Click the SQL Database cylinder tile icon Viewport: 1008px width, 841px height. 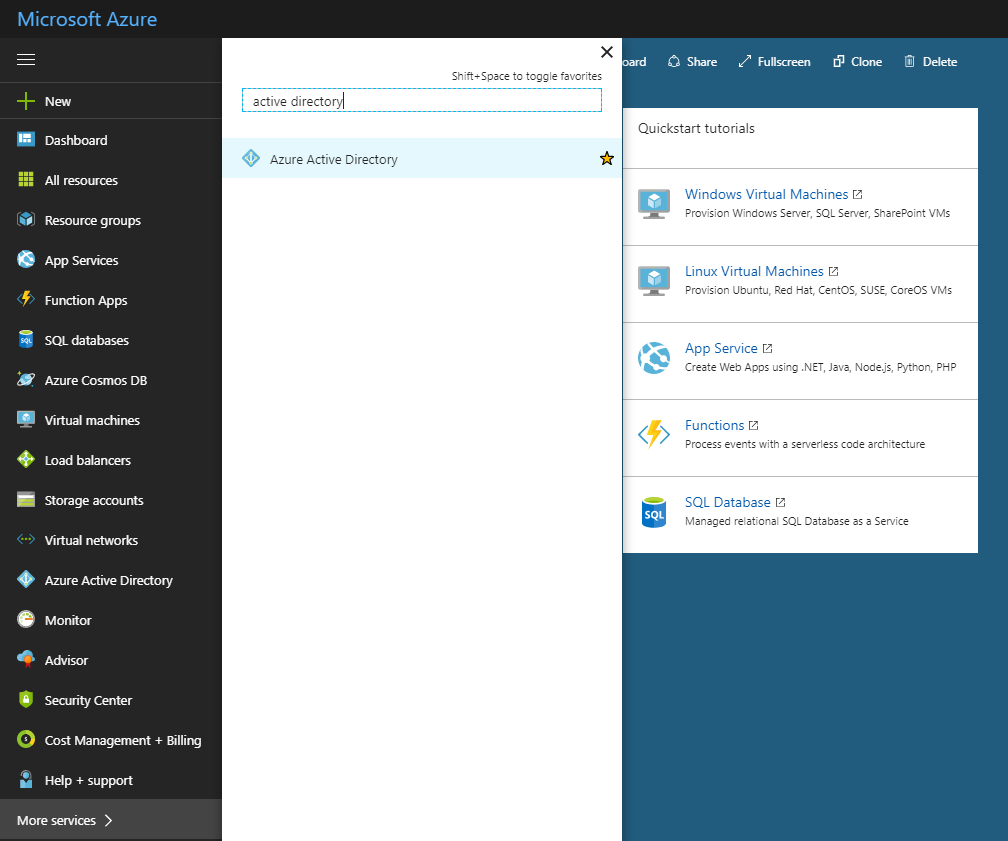(x=654, y=512)
